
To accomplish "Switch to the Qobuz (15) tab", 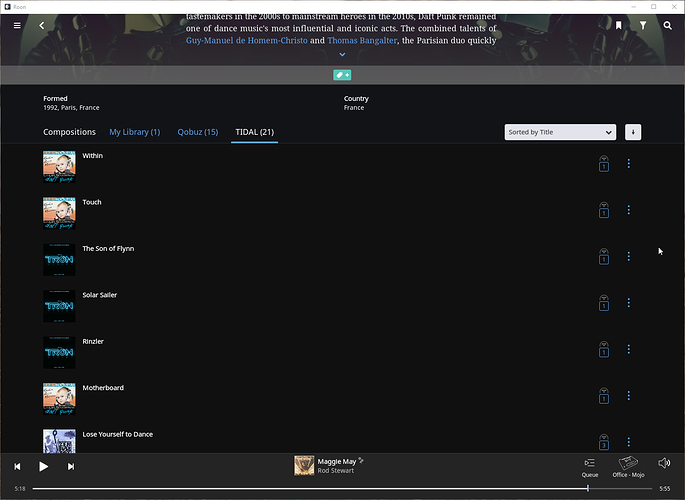I will (x=197, y=132).
